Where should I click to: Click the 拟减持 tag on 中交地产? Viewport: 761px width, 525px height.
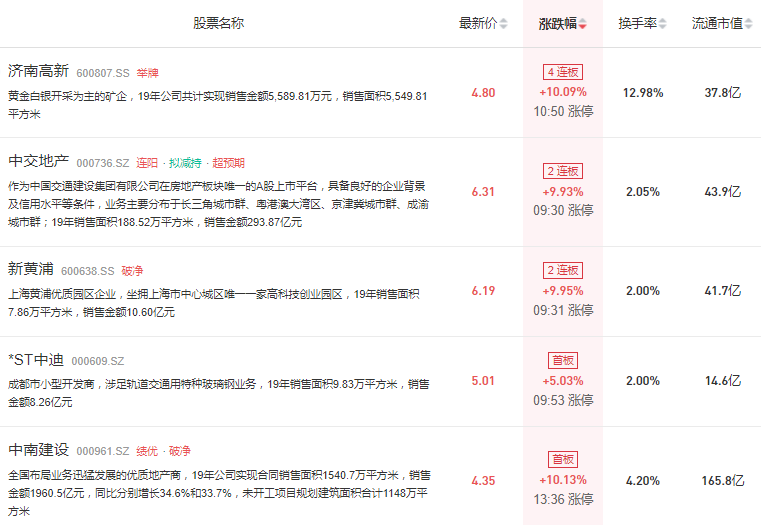click(185, 163)
